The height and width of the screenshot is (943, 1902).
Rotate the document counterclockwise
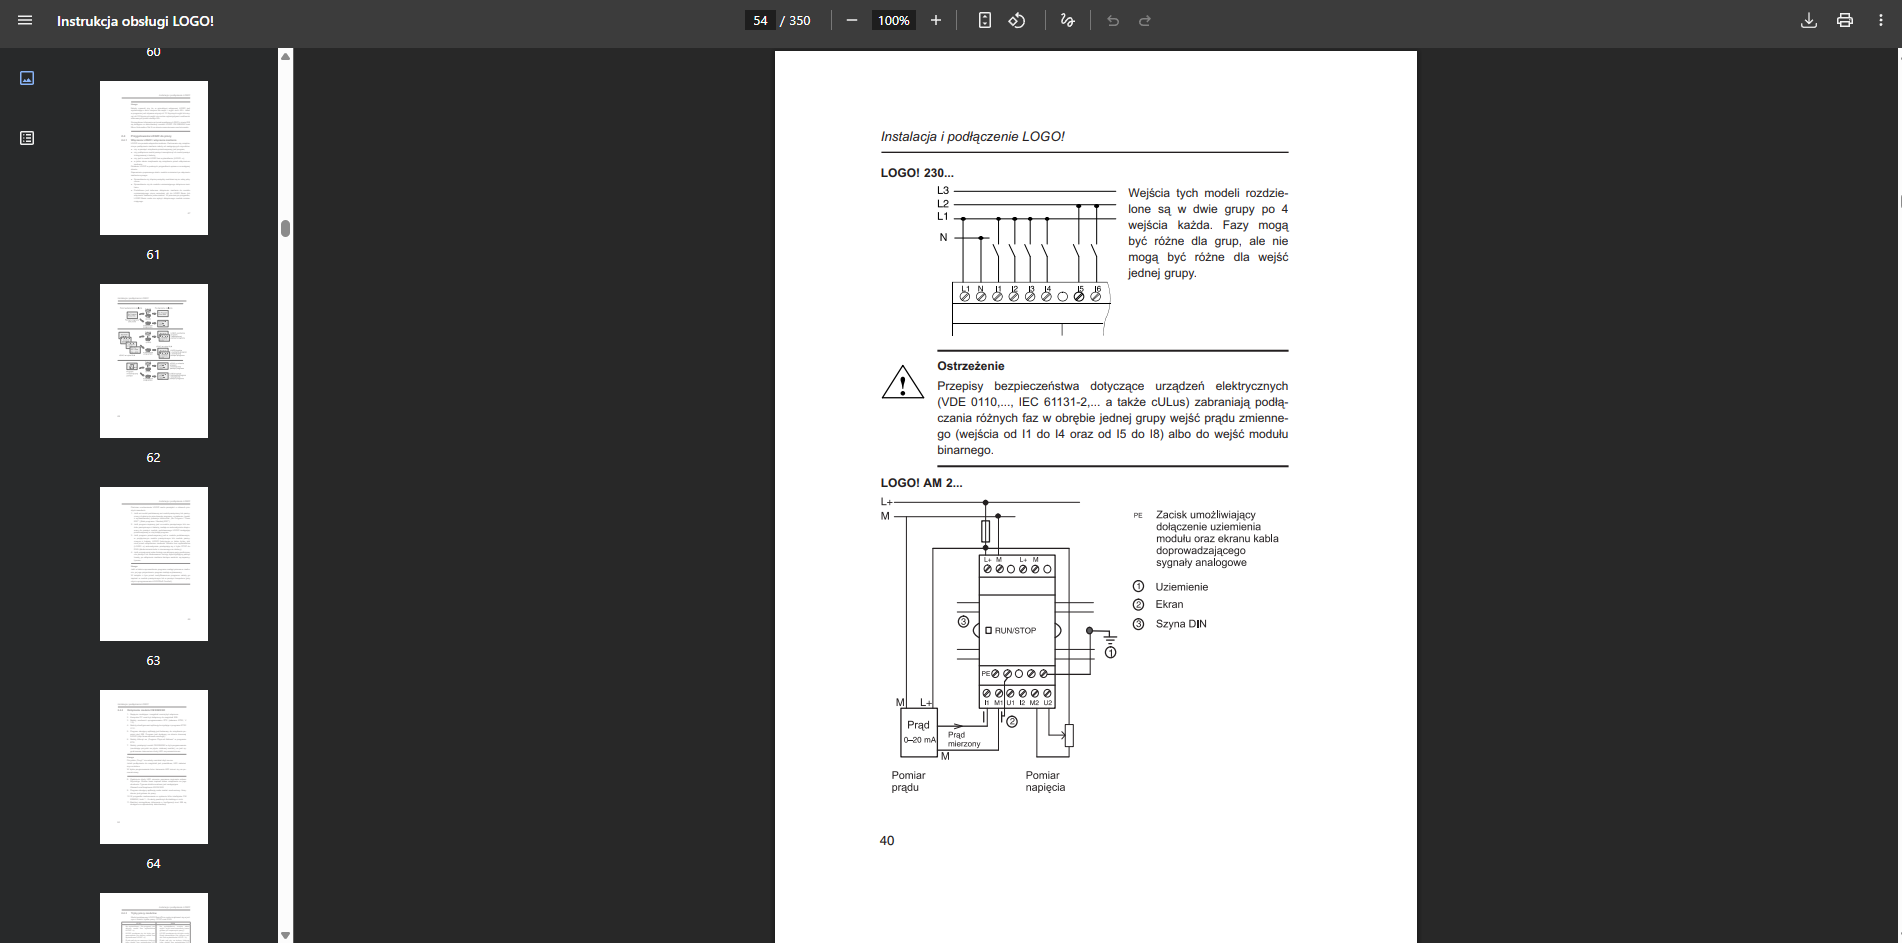pyautogui.click(x=1017, y=20)
